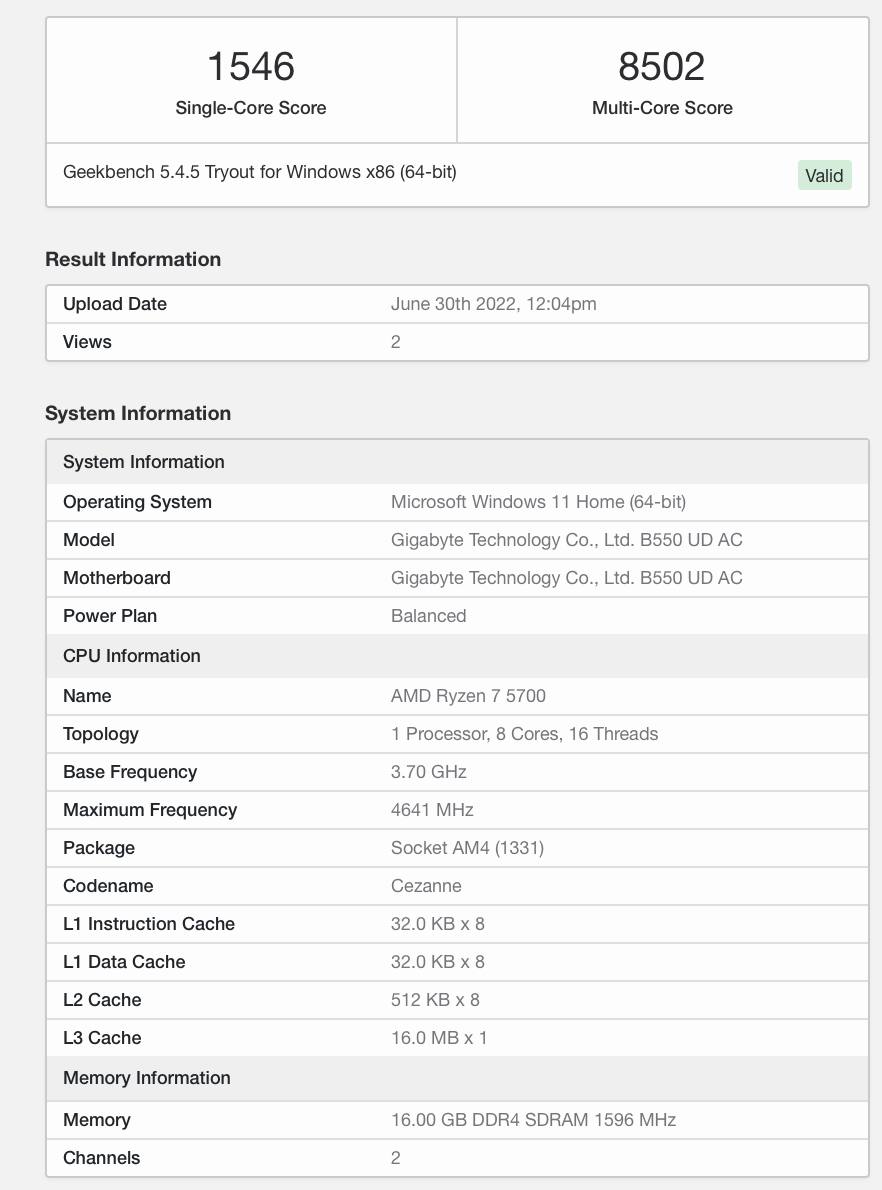
Task: Click the "Memory Information" section header
Action: (x=457, y=1078)
